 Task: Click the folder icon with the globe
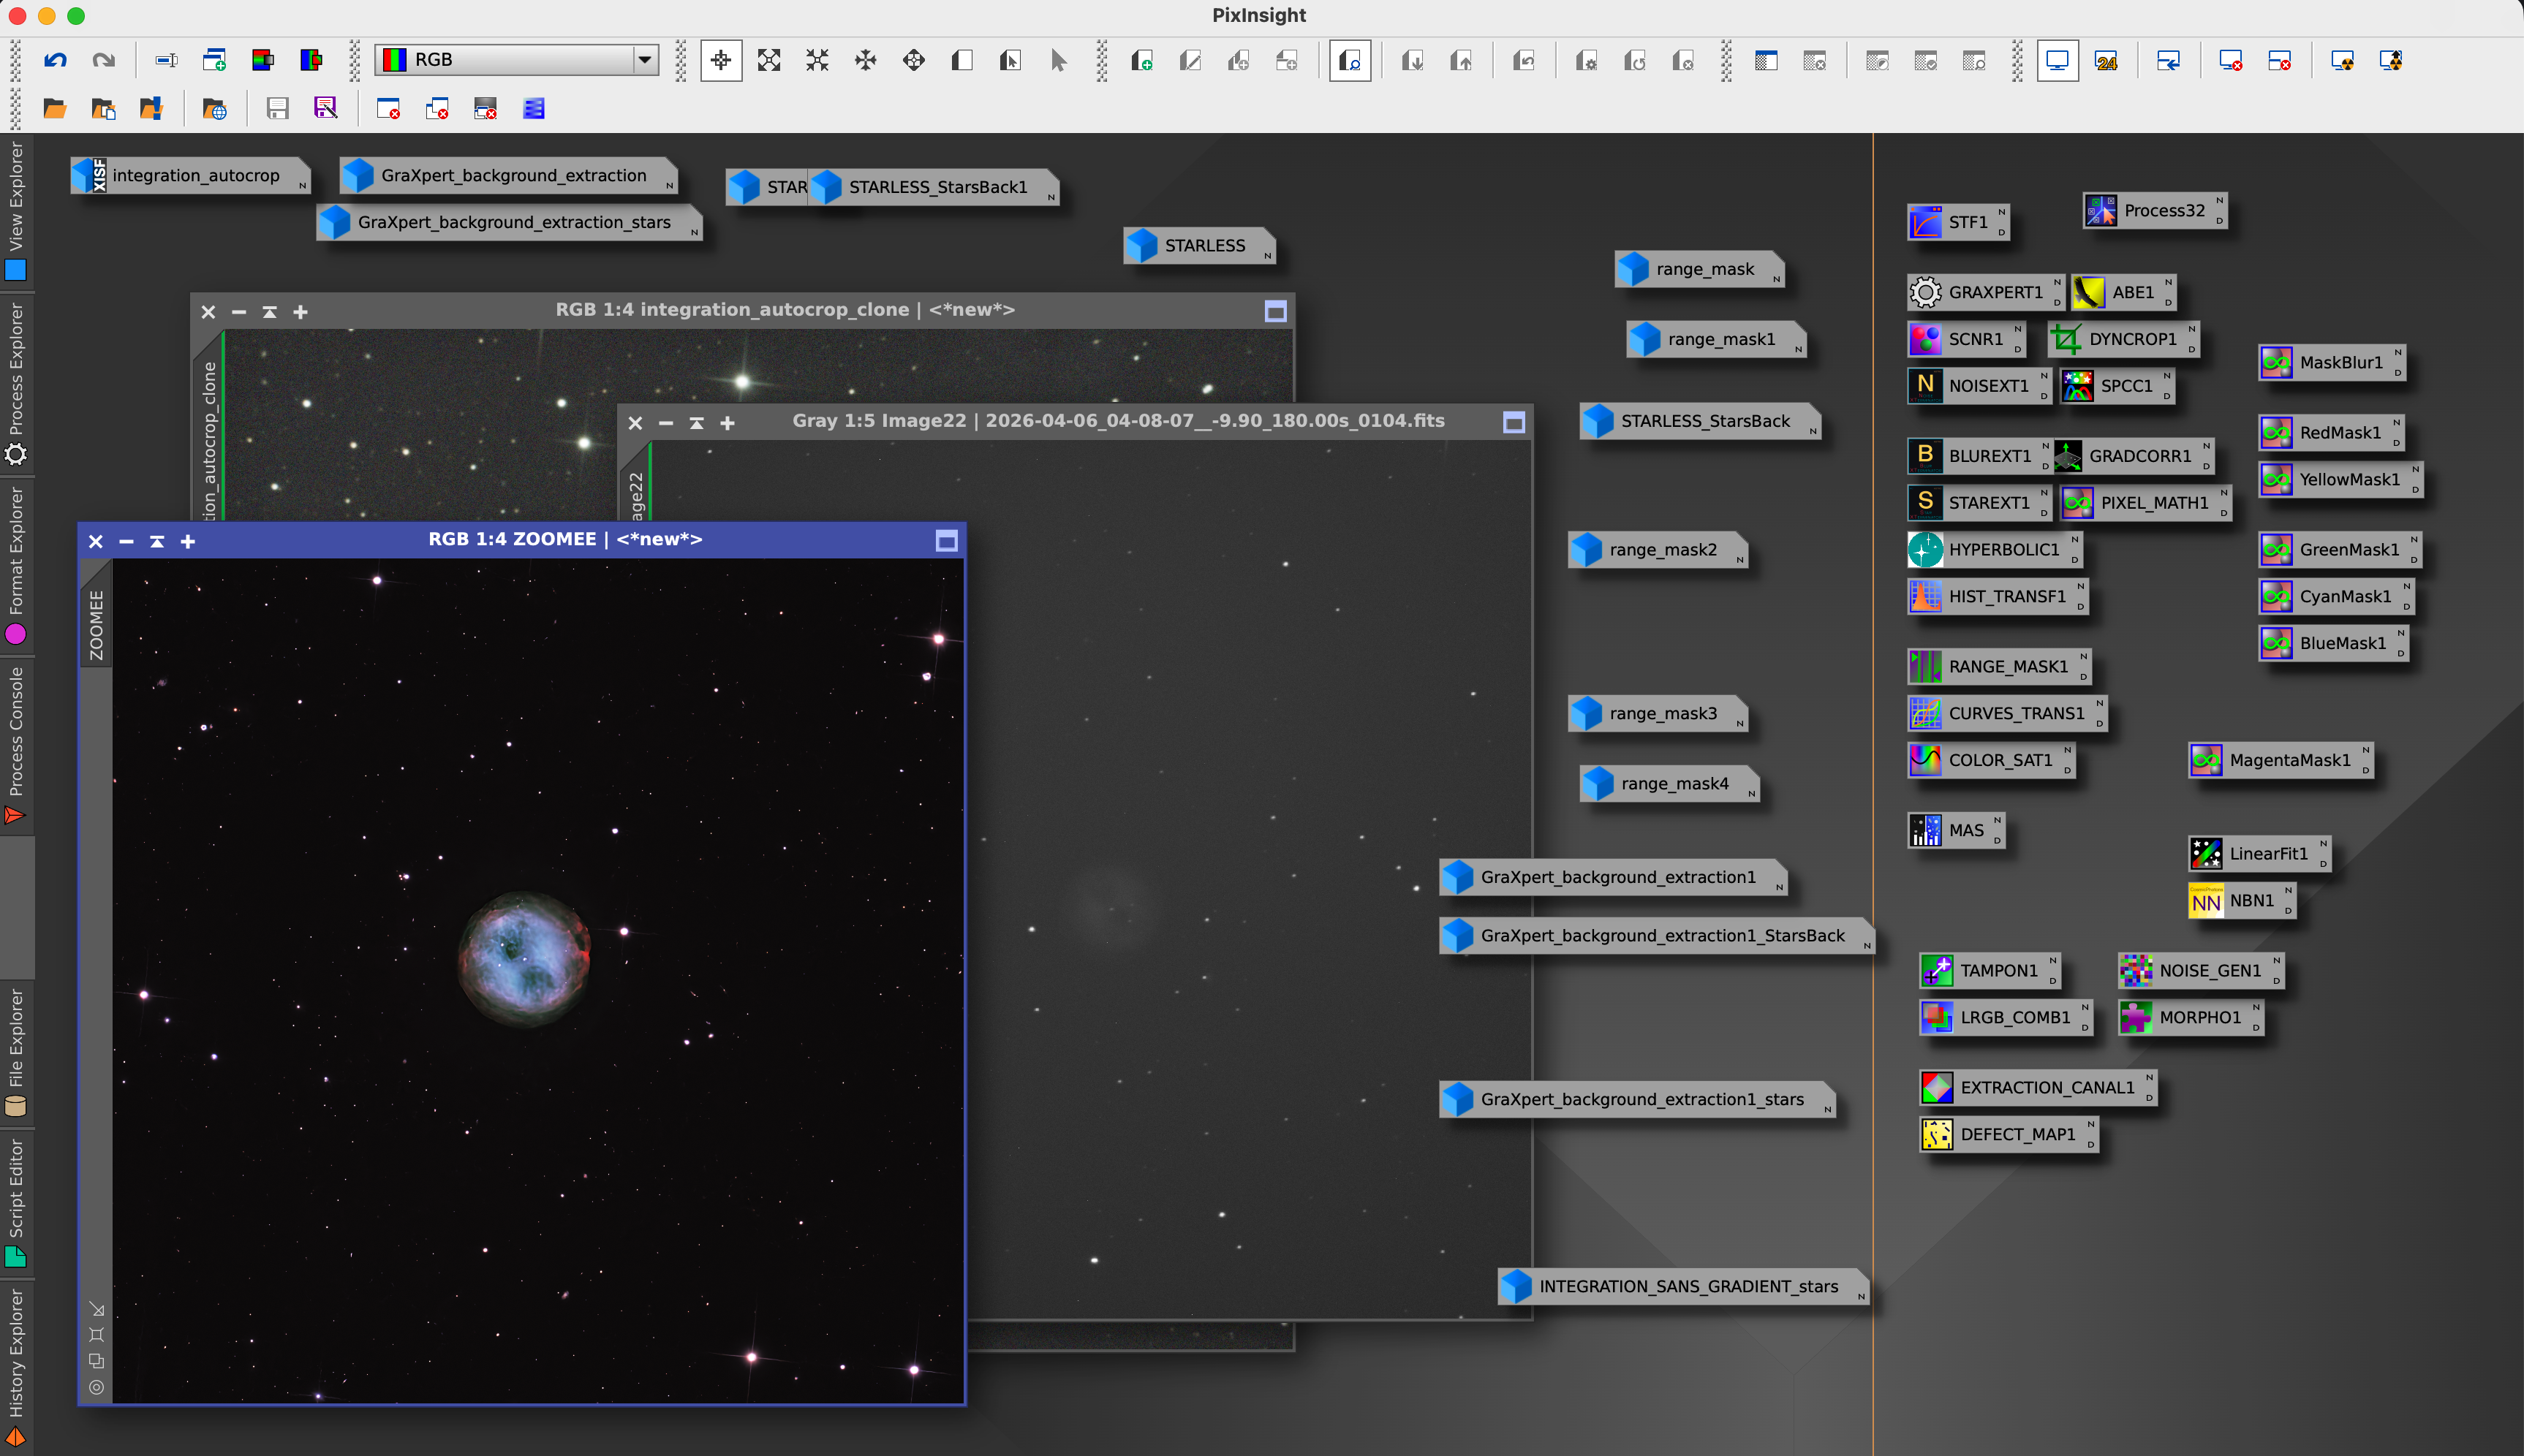tap(215, 108)
